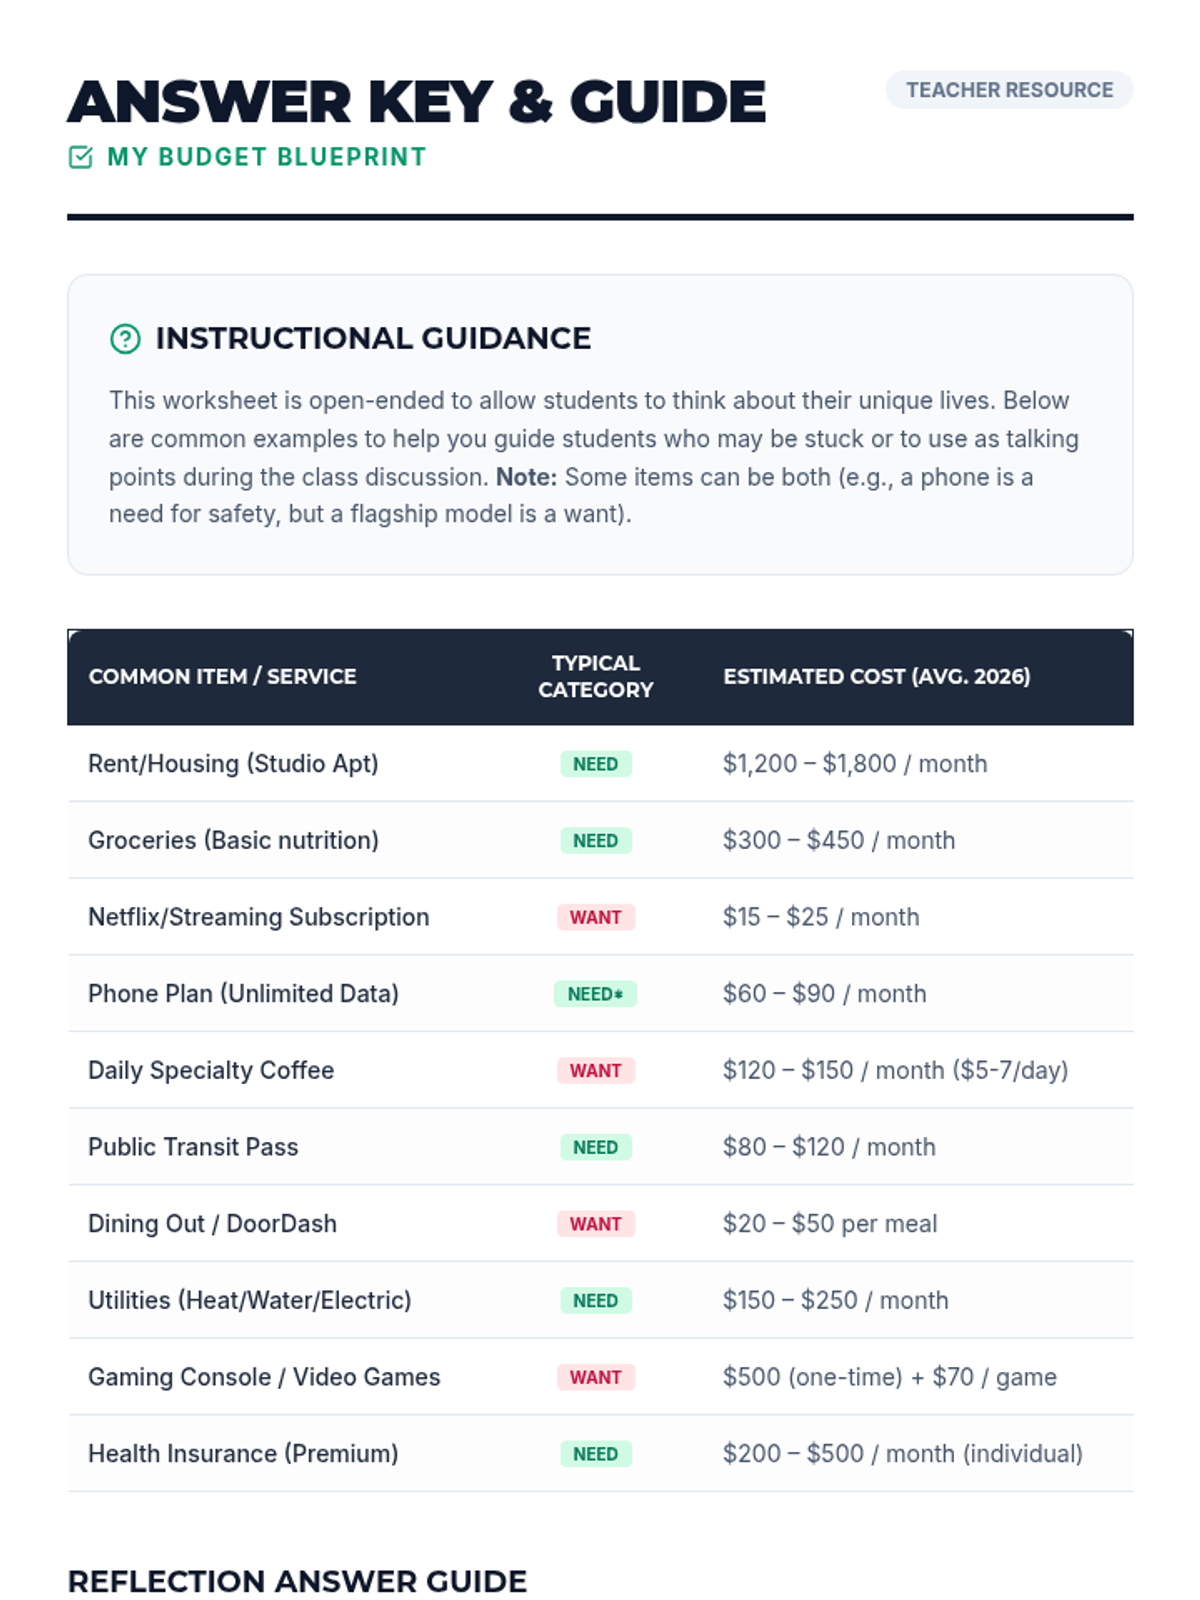Click the Instructional Guidance heading

coord(373,339)
